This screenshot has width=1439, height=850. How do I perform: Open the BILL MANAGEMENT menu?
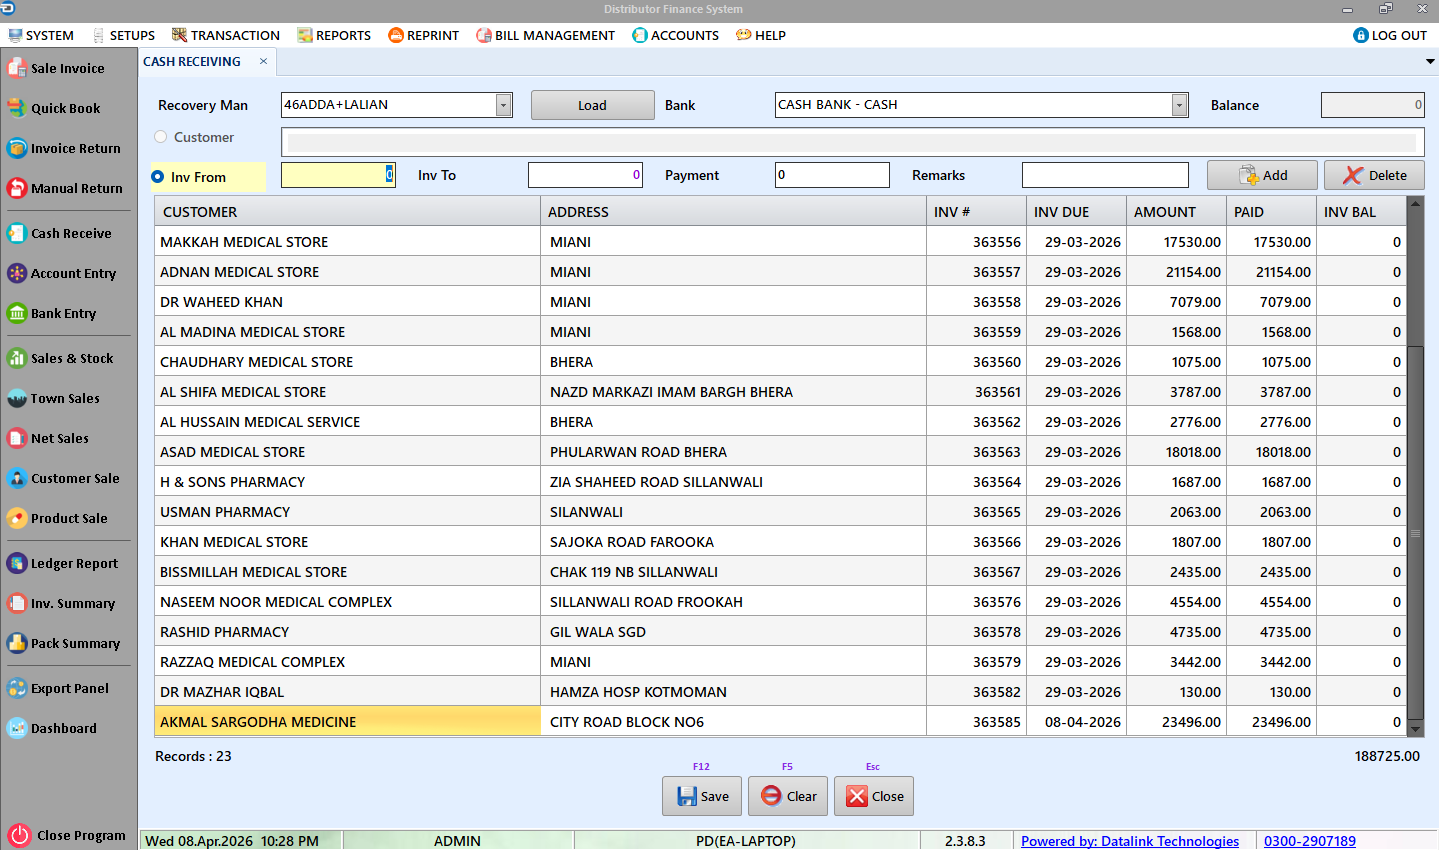click(546, 35)
